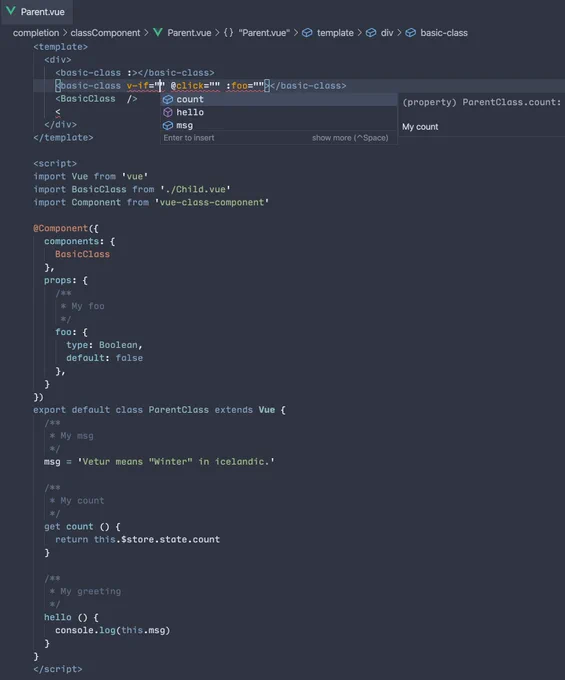565x680 pixels.
Task: Click the cube icon before div breadcrumb
Action: tap(371, 33)
